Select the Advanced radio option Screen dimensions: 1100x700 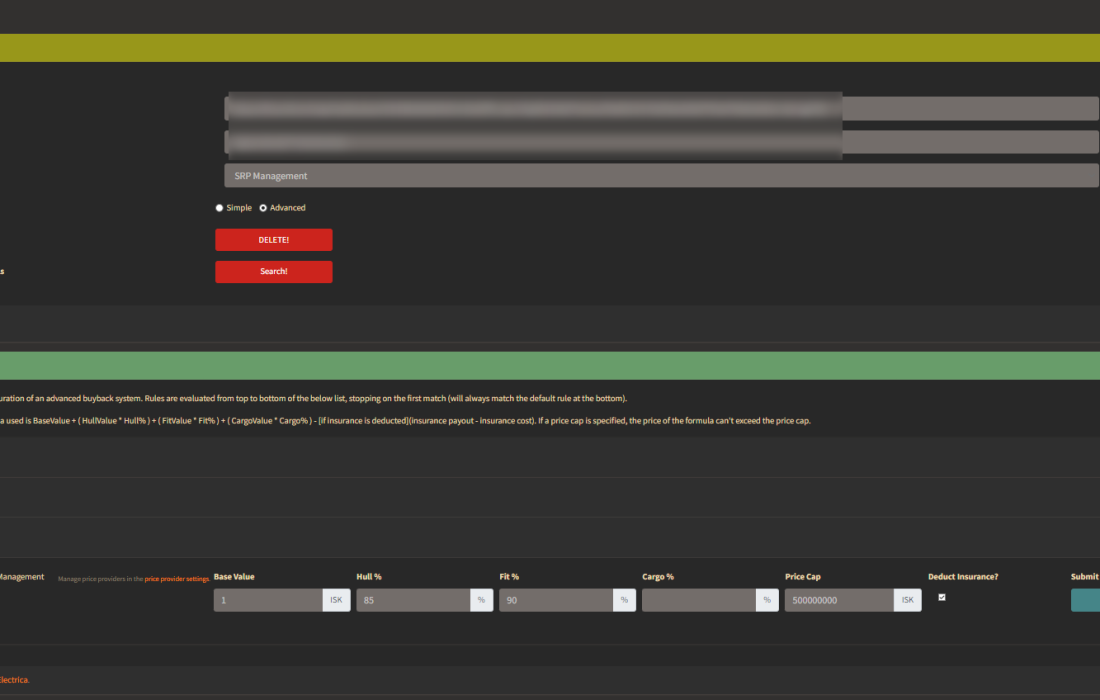coord(263,208)
